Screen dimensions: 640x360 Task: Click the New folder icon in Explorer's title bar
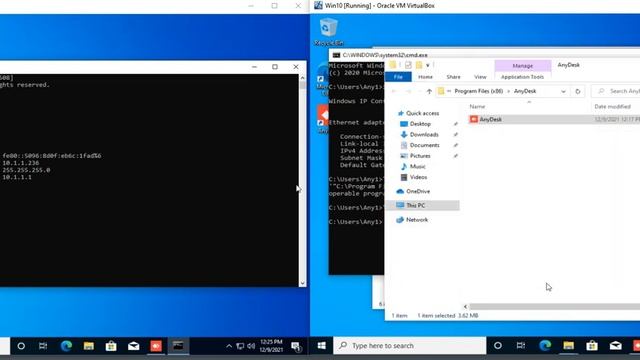tap(419, 65)
